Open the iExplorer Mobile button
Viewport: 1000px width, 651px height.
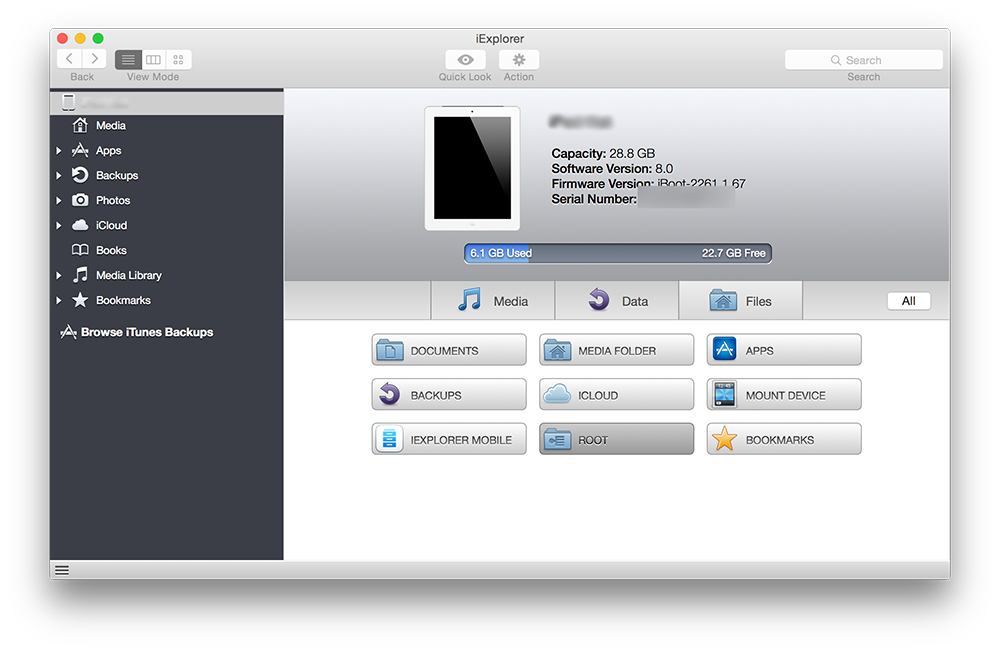[449, 440]
